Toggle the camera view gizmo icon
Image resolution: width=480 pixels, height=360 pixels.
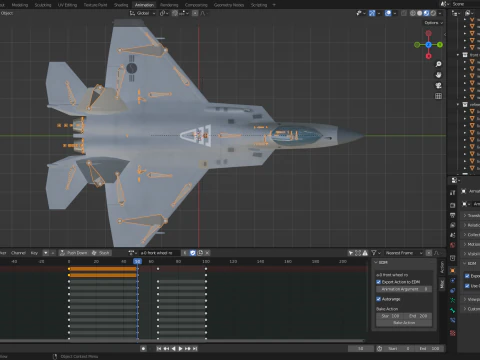[x=439, y=85]
